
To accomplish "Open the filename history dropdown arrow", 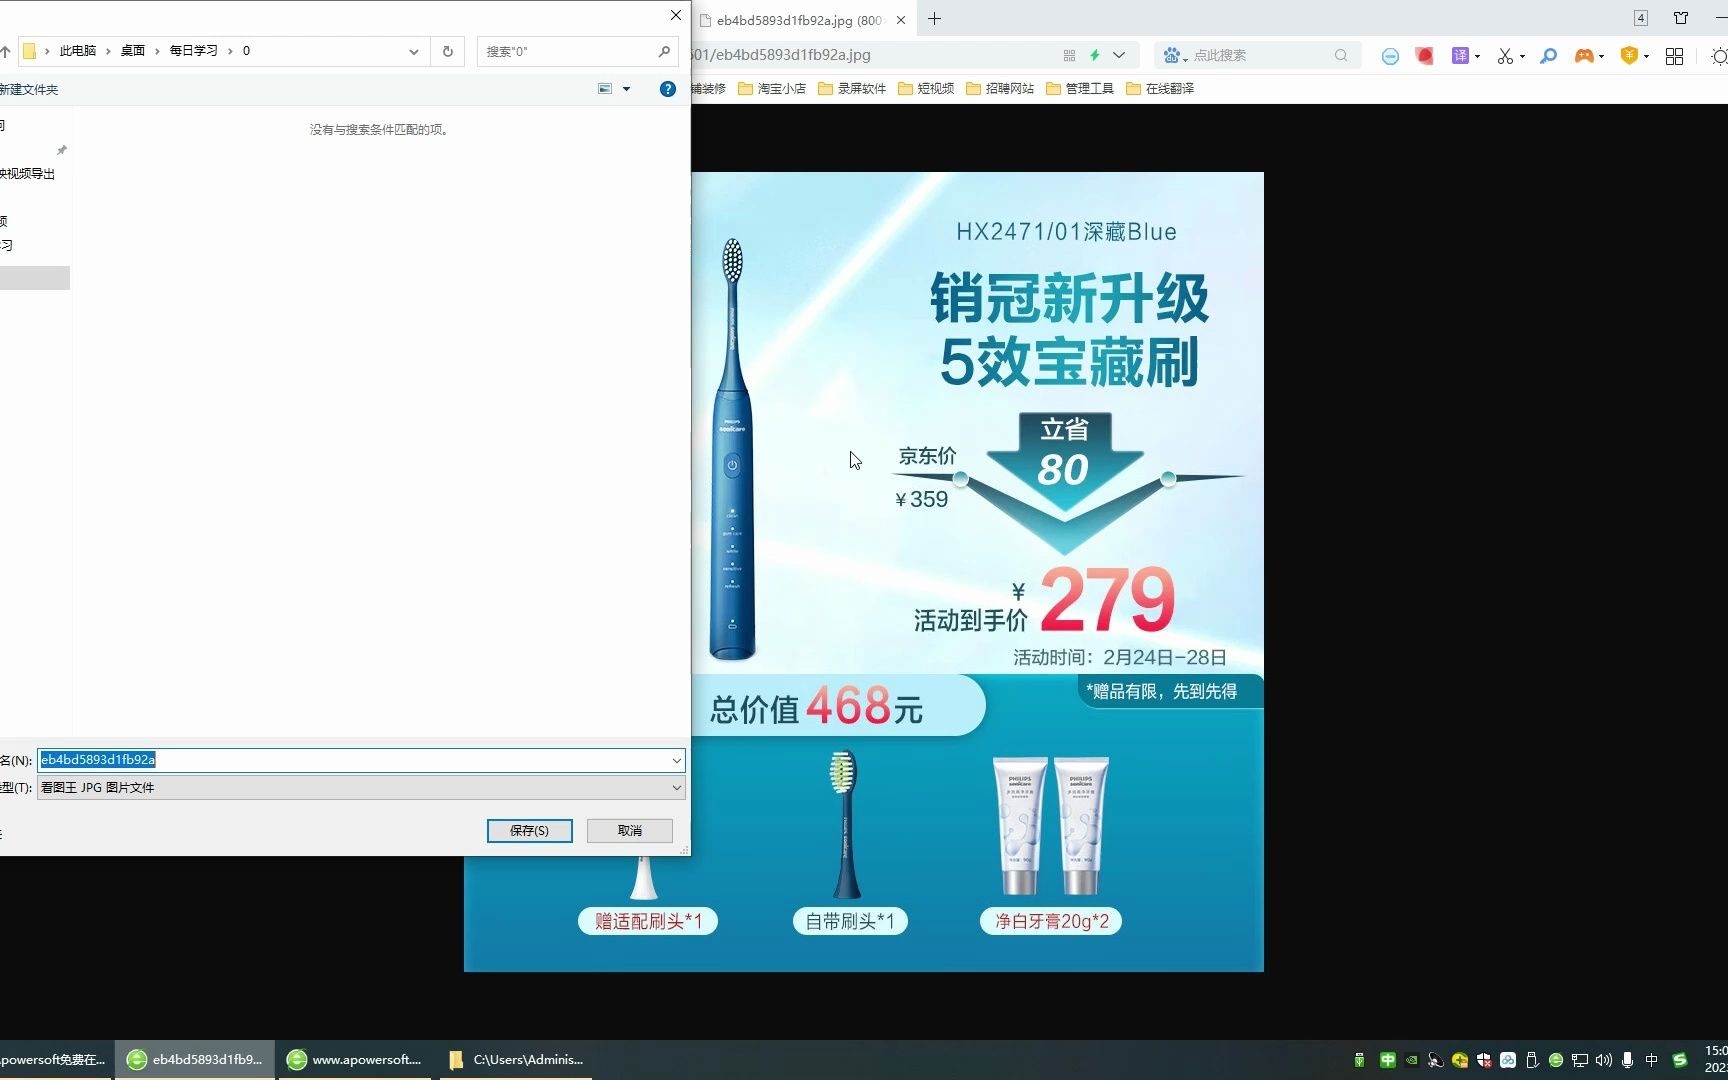I will coord(677,760).
